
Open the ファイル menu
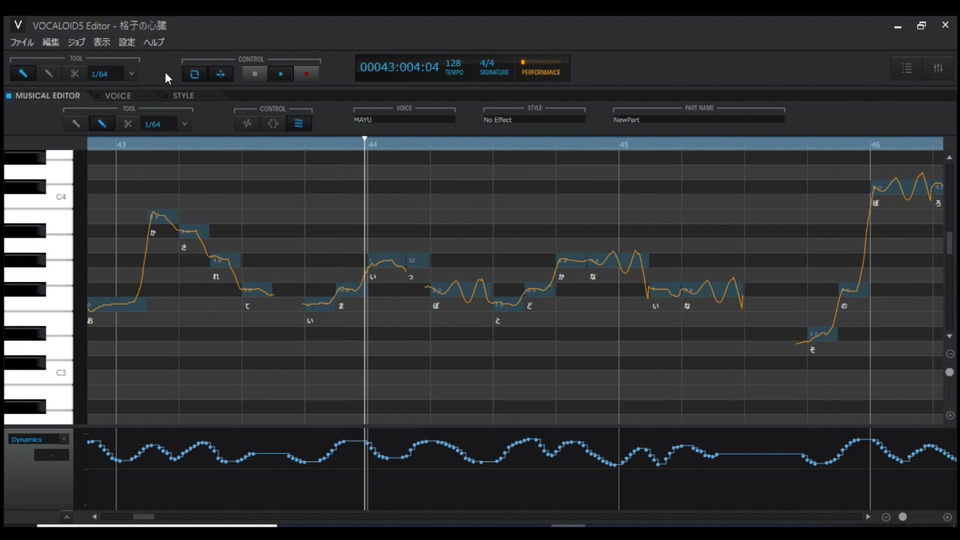pyautogui.click(x=22, y=42)
